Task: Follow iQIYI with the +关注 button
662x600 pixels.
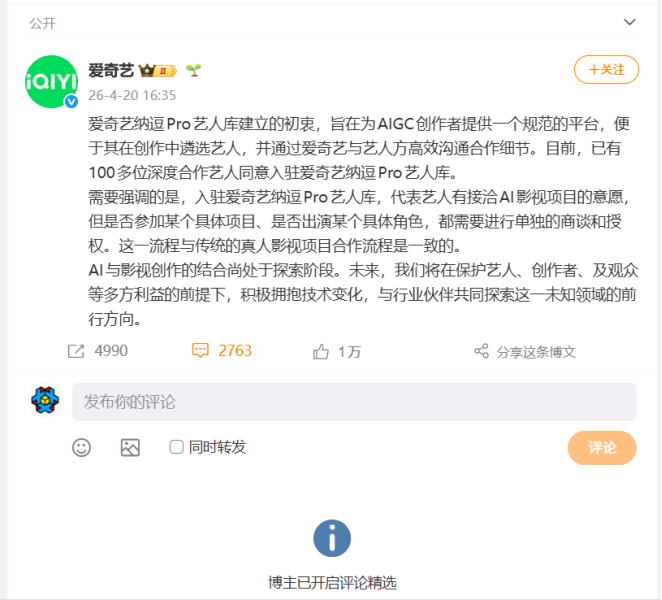Action: [606, 70]
